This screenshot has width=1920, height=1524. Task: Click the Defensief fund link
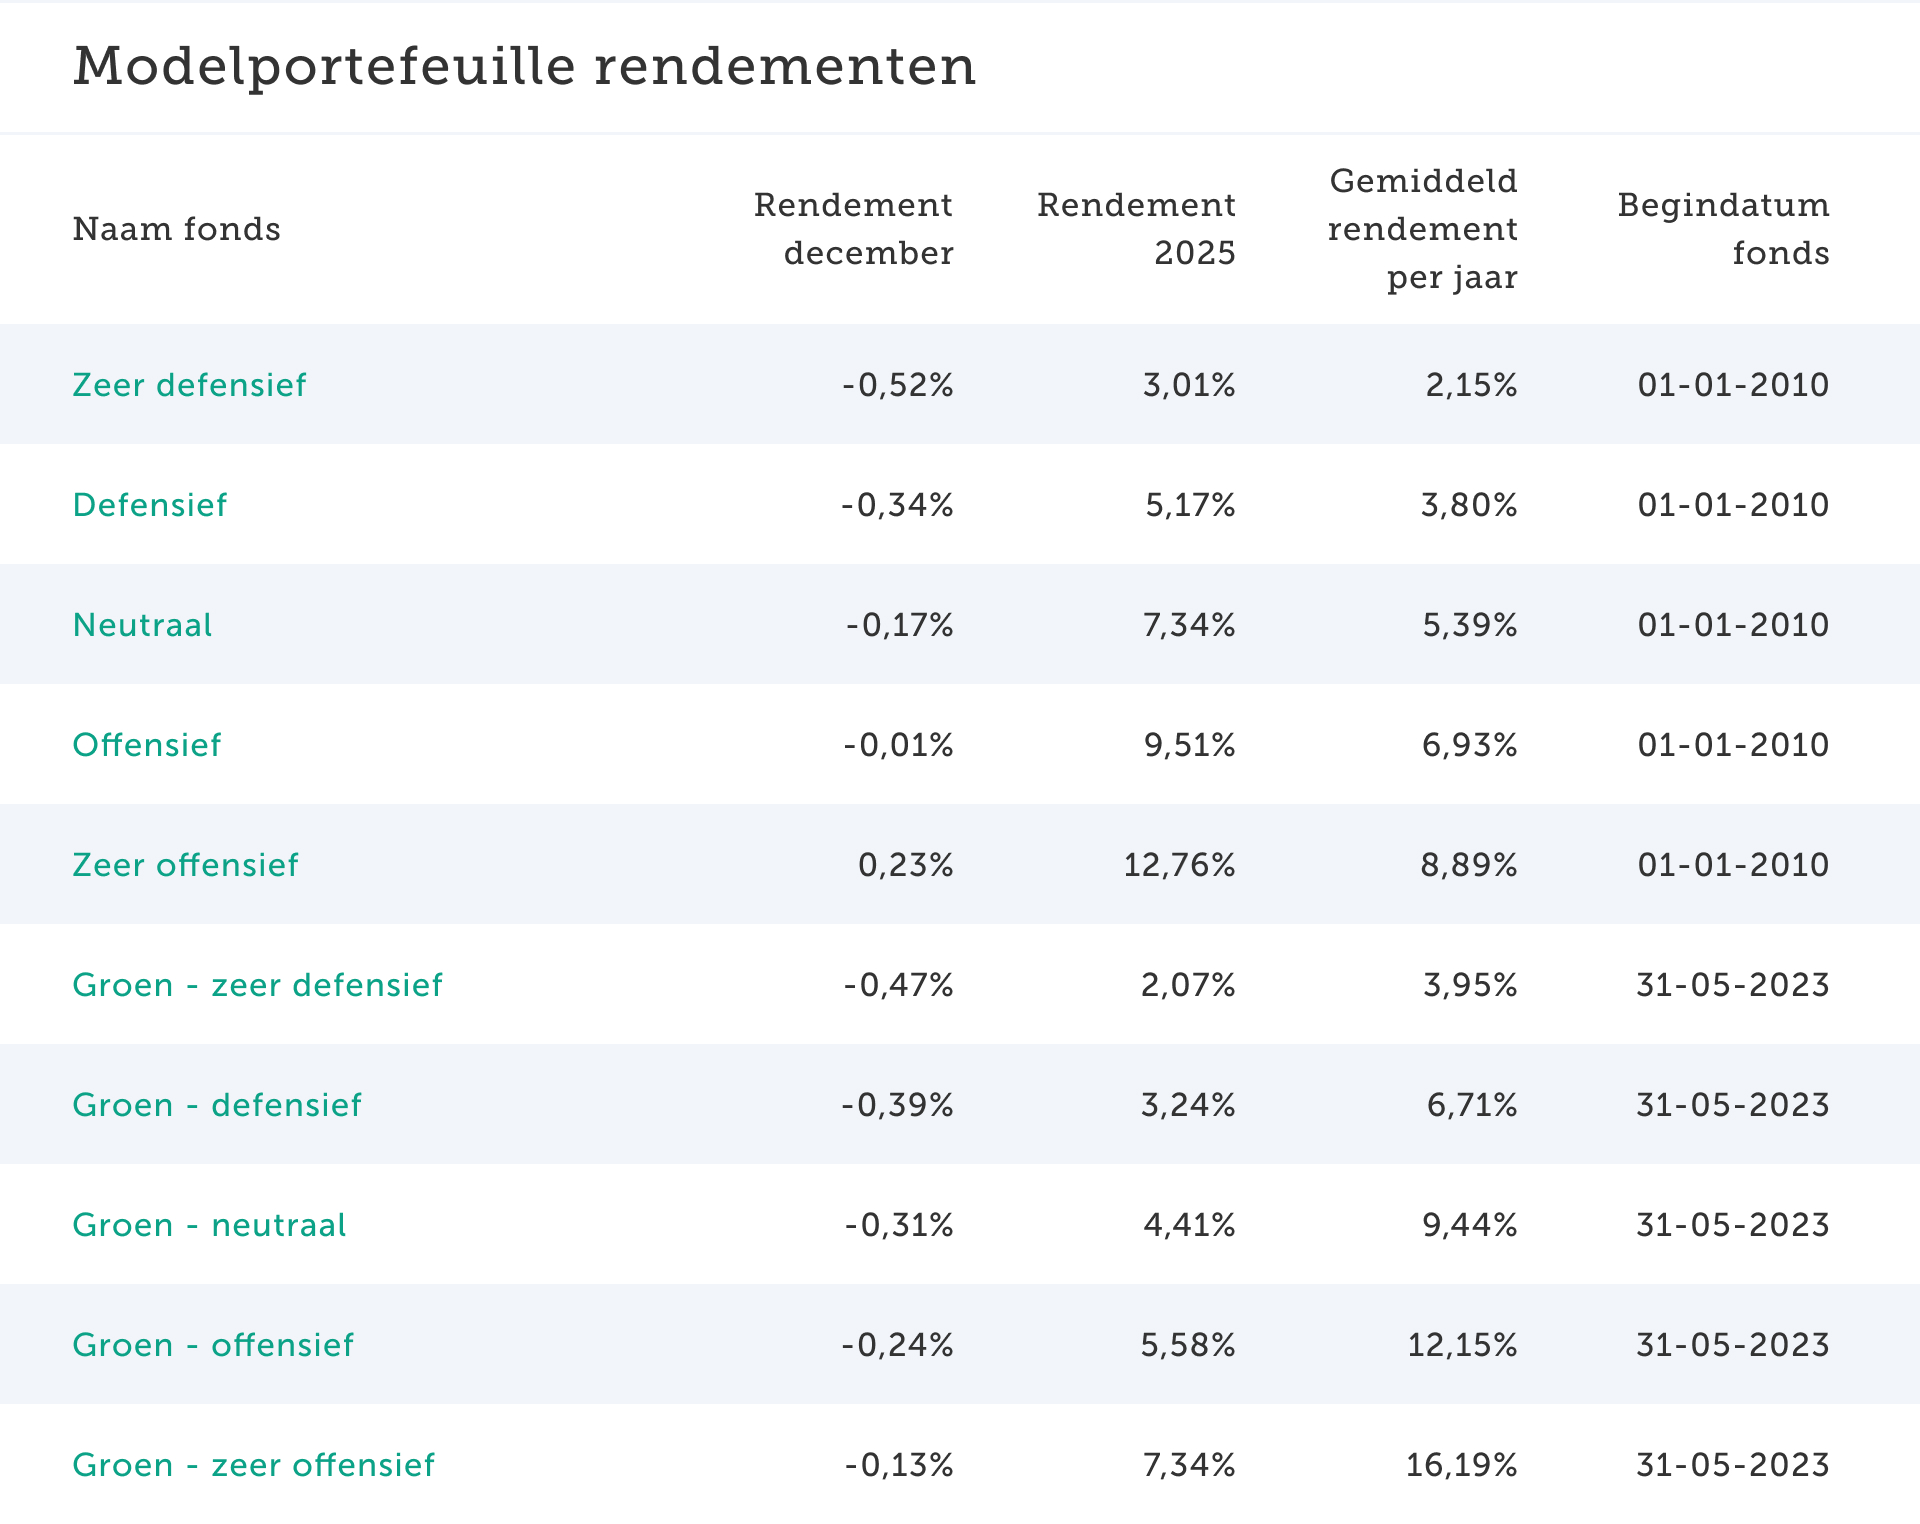tap(150, 505)
